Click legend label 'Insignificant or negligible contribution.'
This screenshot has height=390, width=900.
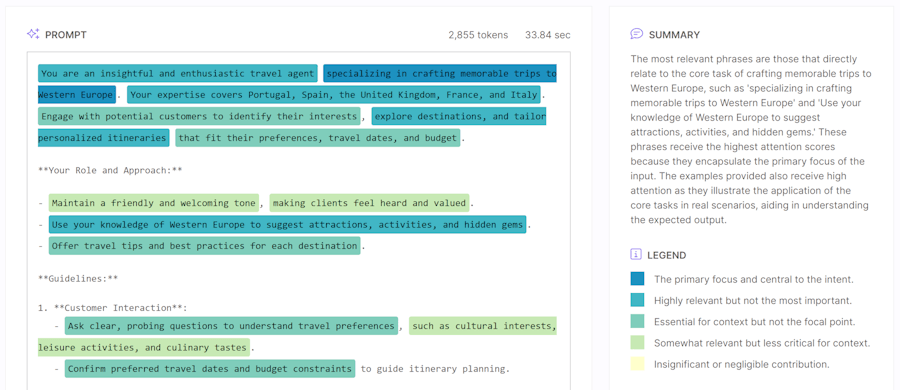pos(742,364)
